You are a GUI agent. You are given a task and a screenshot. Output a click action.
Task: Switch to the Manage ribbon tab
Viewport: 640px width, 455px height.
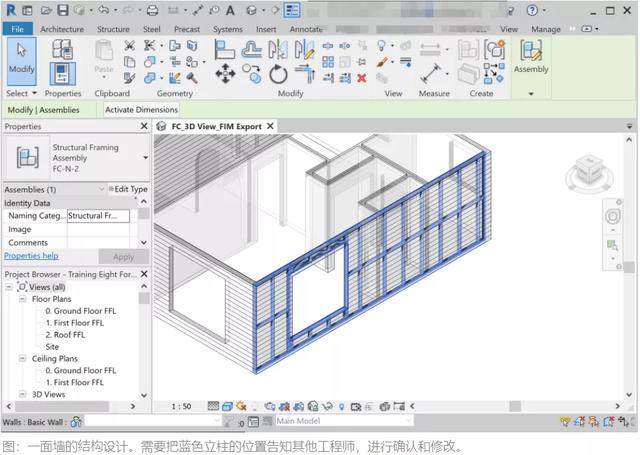point(546,29)
